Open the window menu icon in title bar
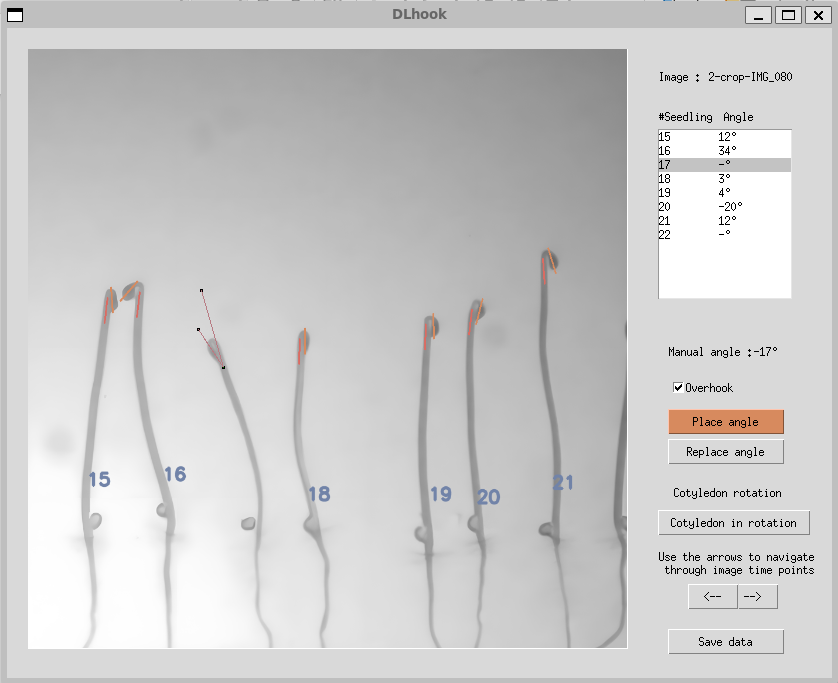Image resolution: width=838 pixels, height=683 pixels. (x=15, y=14)
